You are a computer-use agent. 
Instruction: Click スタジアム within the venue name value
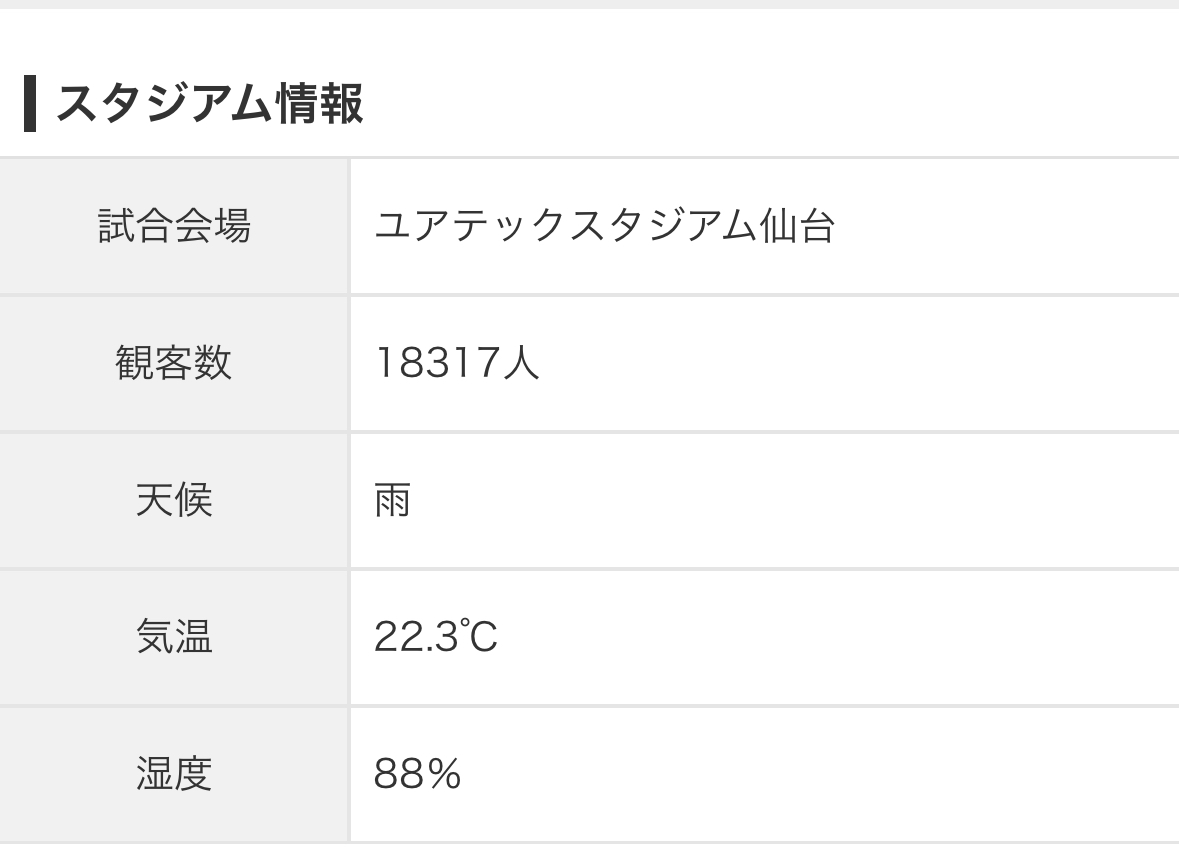tap(652, 226)
